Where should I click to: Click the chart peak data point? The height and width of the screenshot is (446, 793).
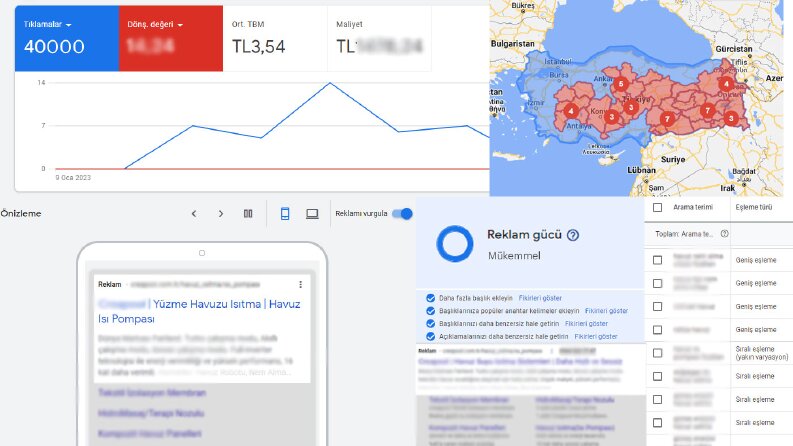330,83
